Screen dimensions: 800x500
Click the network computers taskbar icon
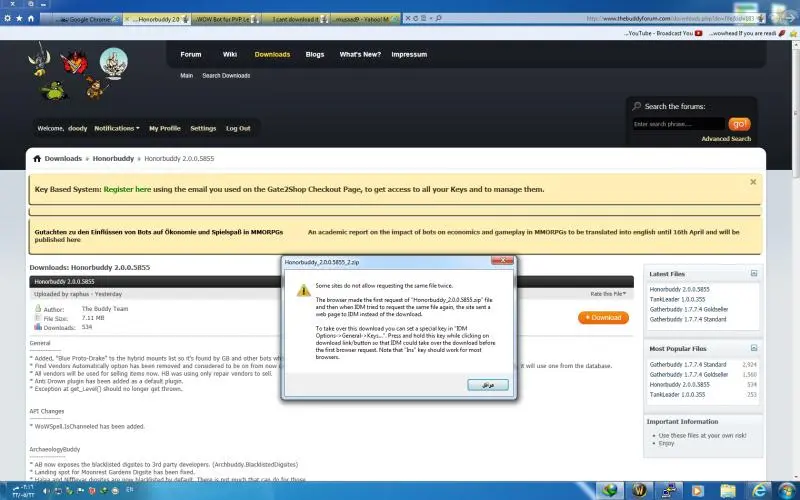point(668,491)
